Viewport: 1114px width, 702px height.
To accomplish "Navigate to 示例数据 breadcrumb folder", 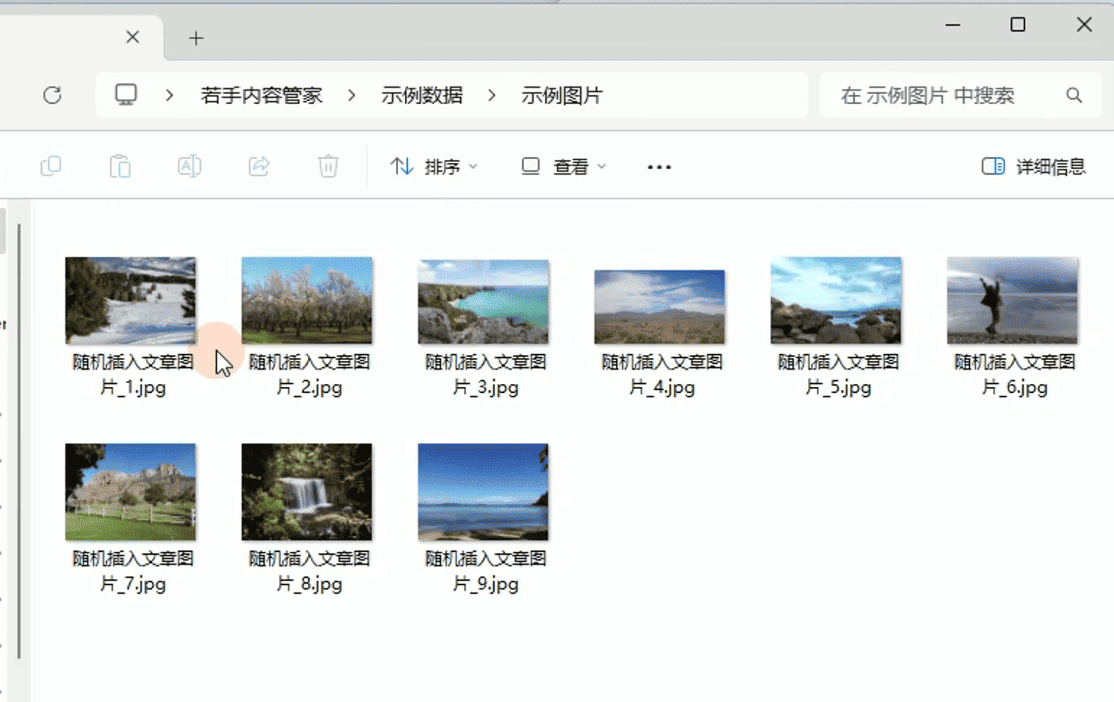I will (422, 95).
